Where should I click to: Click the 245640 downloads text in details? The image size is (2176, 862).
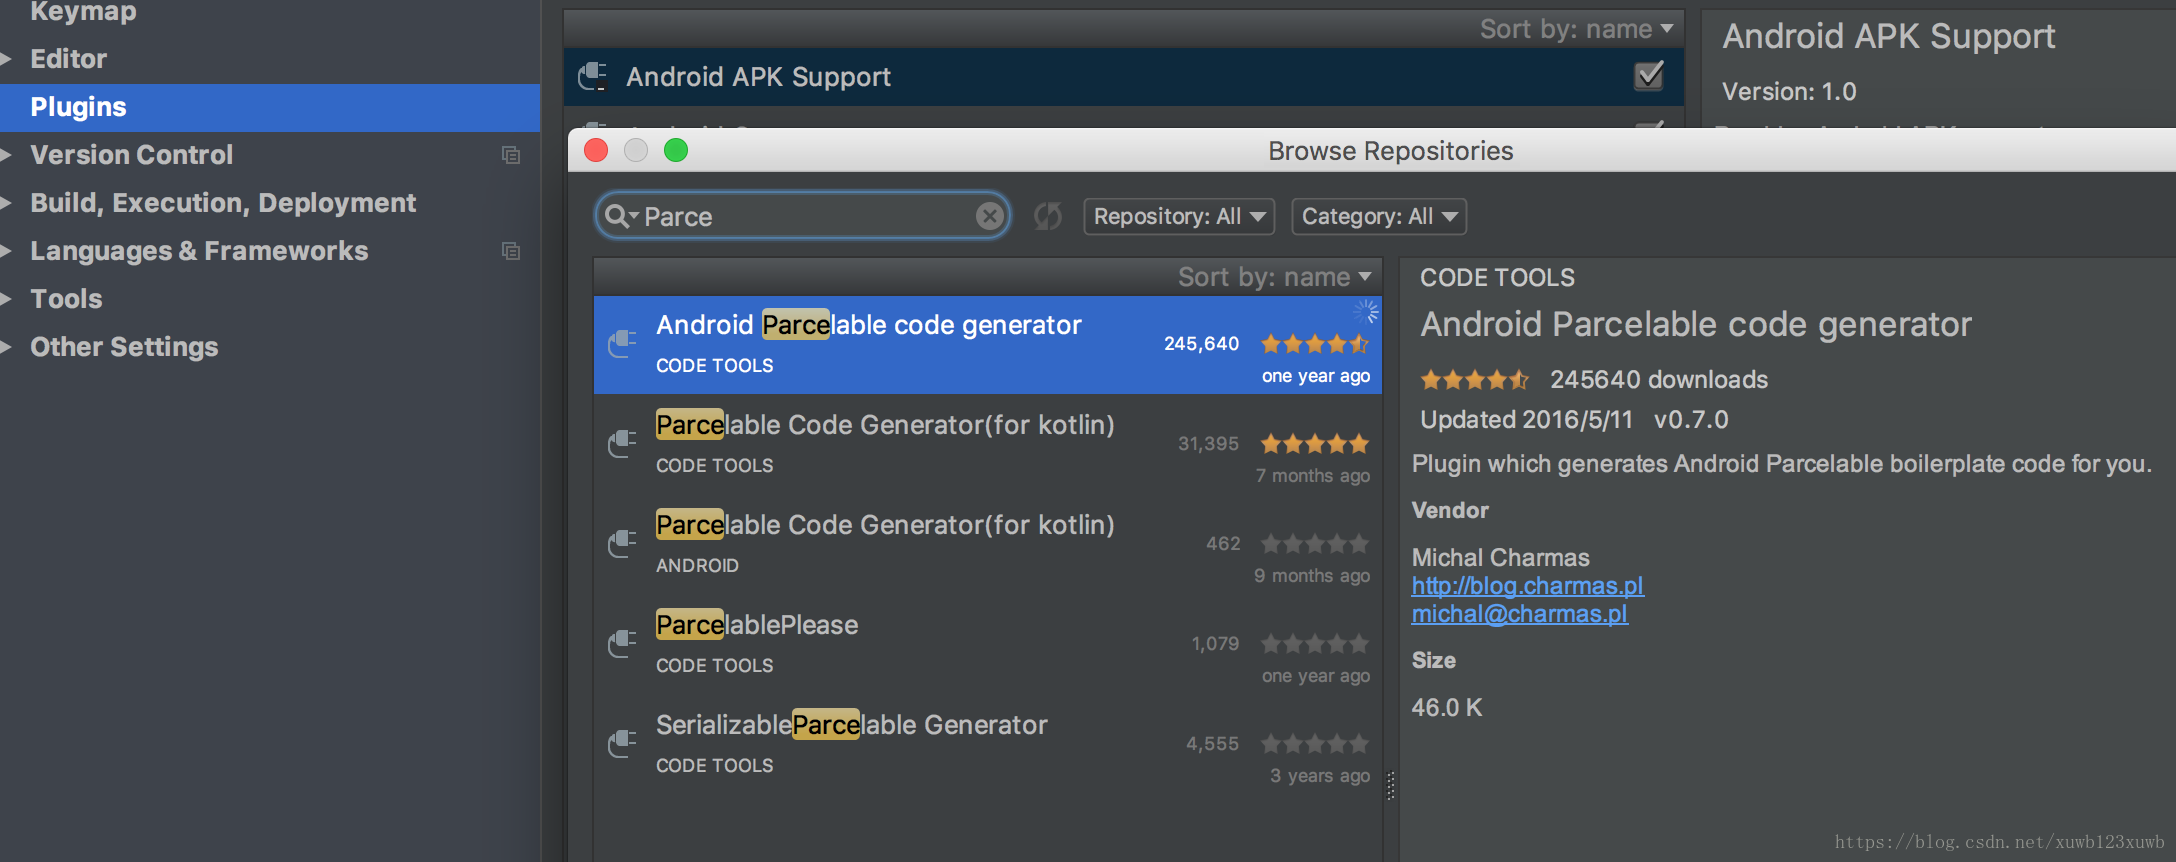[1659, 380]
